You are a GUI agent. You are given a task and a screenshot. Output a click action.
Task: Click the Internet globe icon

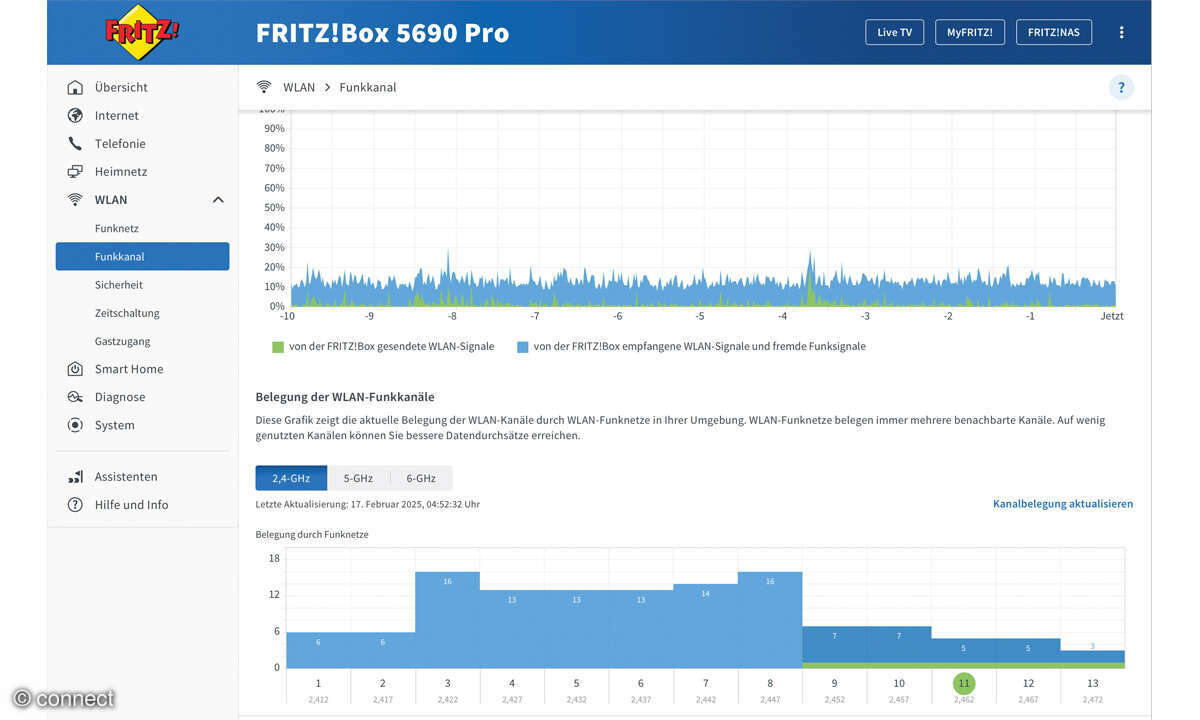point(75,115)
